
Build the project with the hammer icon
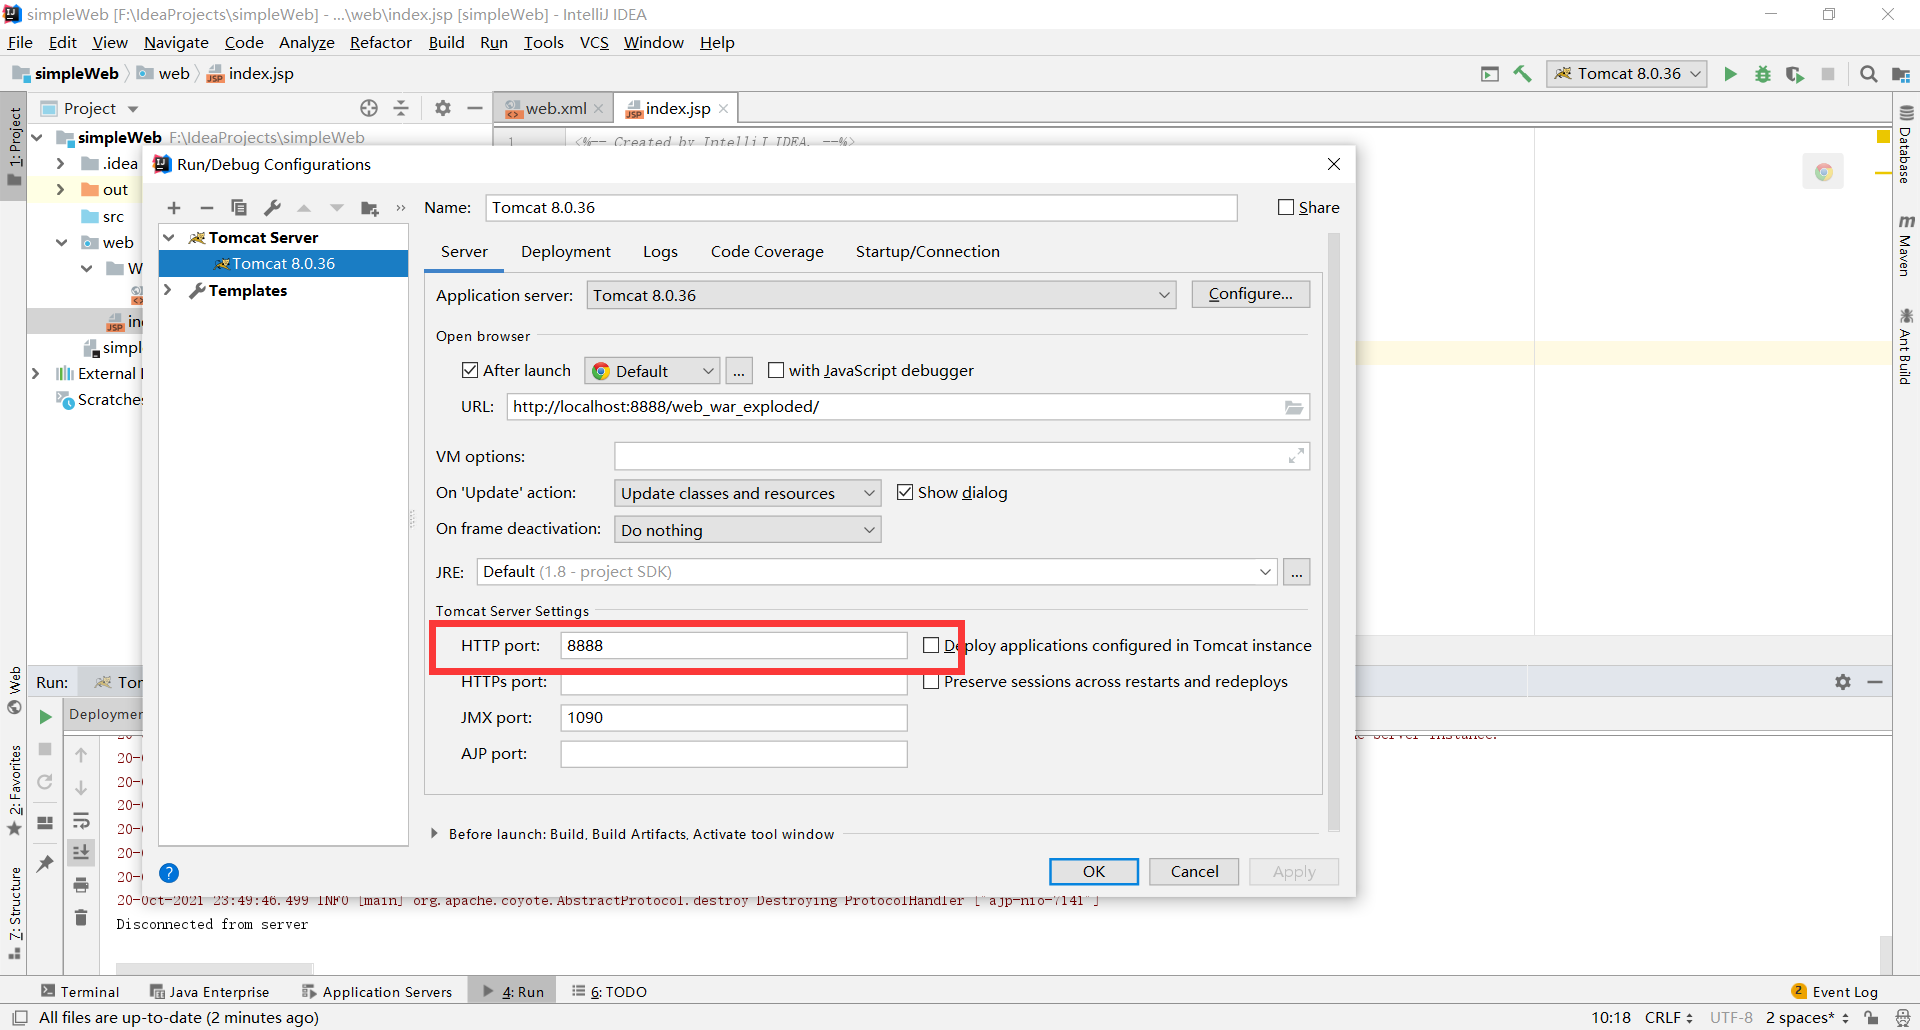click(1522, 74)
